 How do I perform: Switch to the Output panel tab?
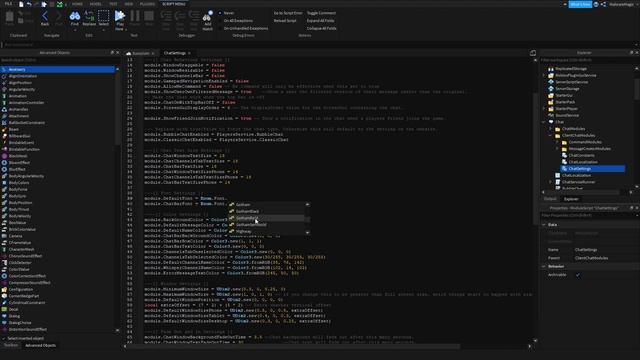click(550, 199)
